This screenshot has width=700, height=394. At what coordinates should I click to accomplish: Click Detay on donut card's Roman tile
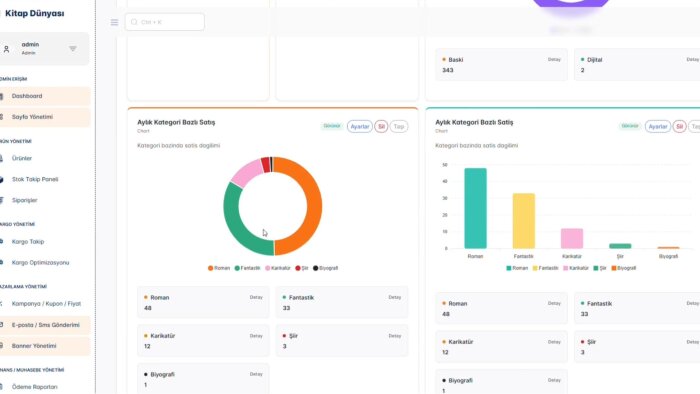(256, 297)
